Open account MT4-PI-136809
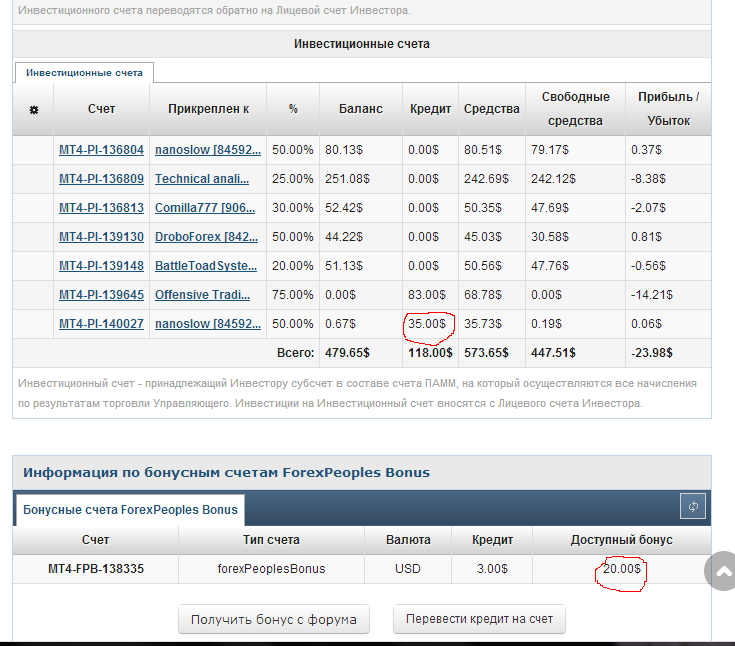735x646 pixels. [101, 179]
